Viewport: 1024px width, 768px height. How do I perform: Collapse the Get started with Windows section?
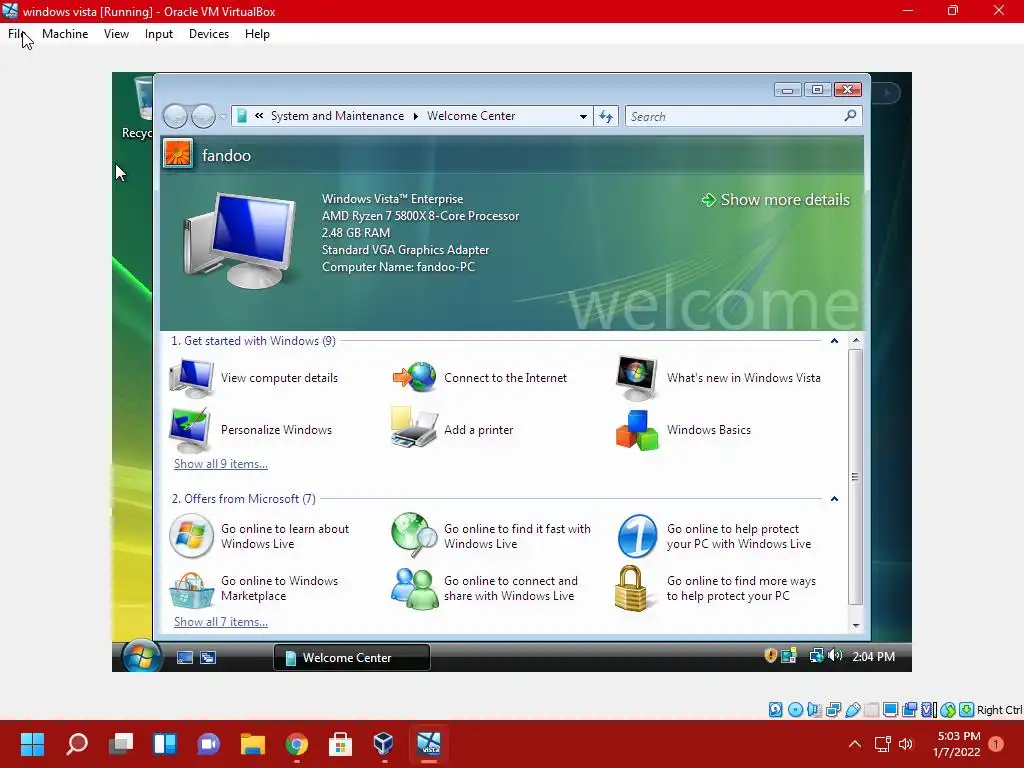(834, 341)
